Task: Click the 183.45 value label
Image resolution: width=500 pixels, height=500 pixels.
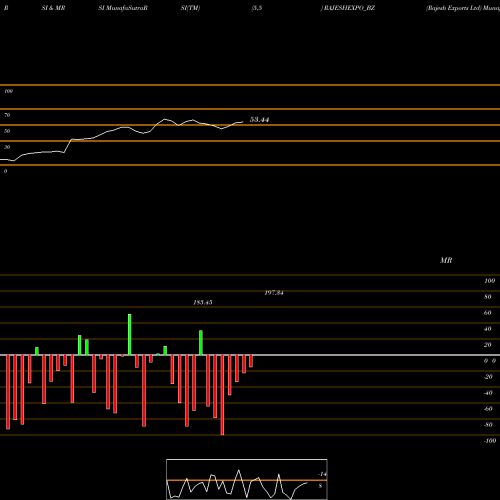Action: pyautogui.click(x=203, y=302)
